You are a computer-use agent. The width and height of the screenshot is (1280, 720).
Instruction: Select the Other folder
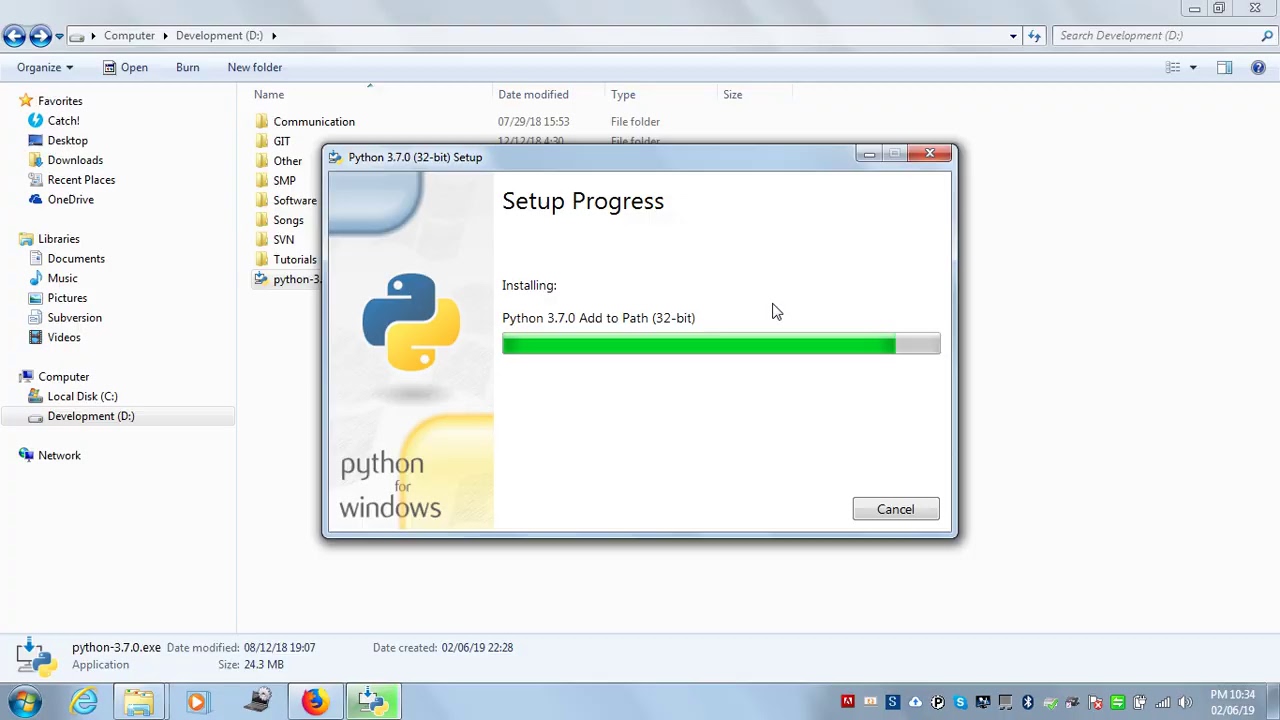[287, 161]
